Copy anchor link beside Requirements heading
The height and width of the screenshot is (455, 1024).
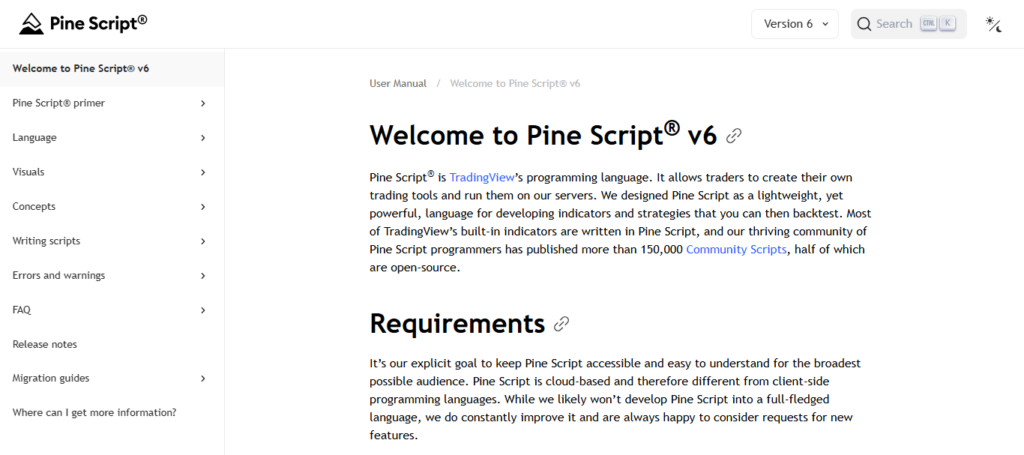click(561, 324)
